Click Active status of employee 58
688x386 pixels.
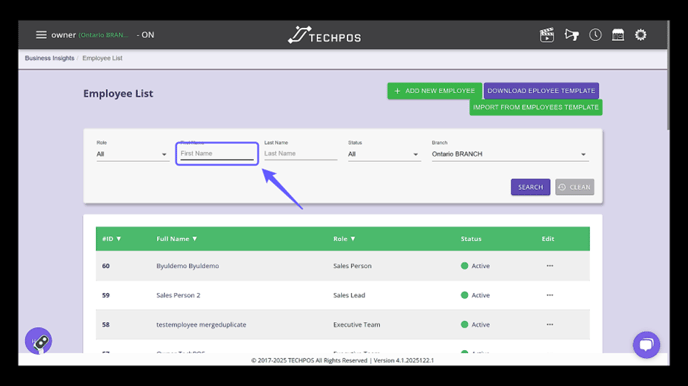[x=476, y=325]
